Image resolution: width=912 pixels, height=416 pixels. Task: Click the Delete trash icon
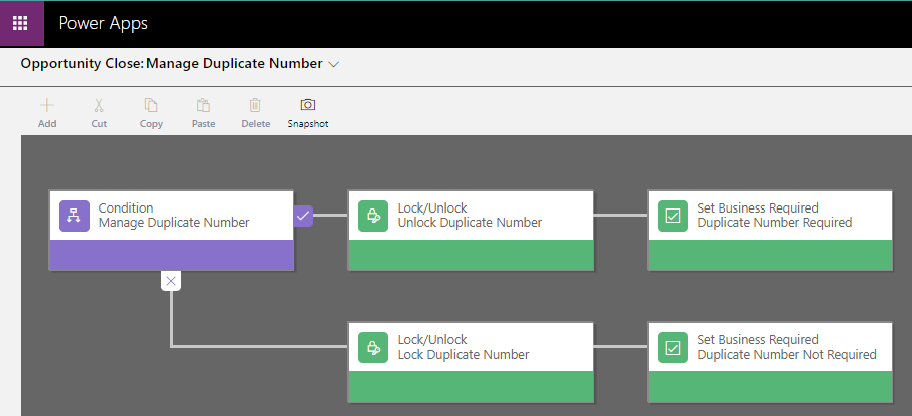point(255,105)
